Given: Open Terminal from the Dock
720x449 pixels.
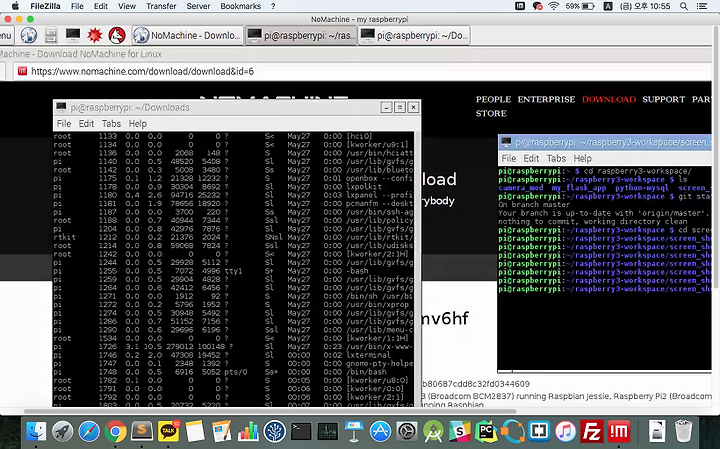Looking at the screenshot, I should (x=301, y=432).
